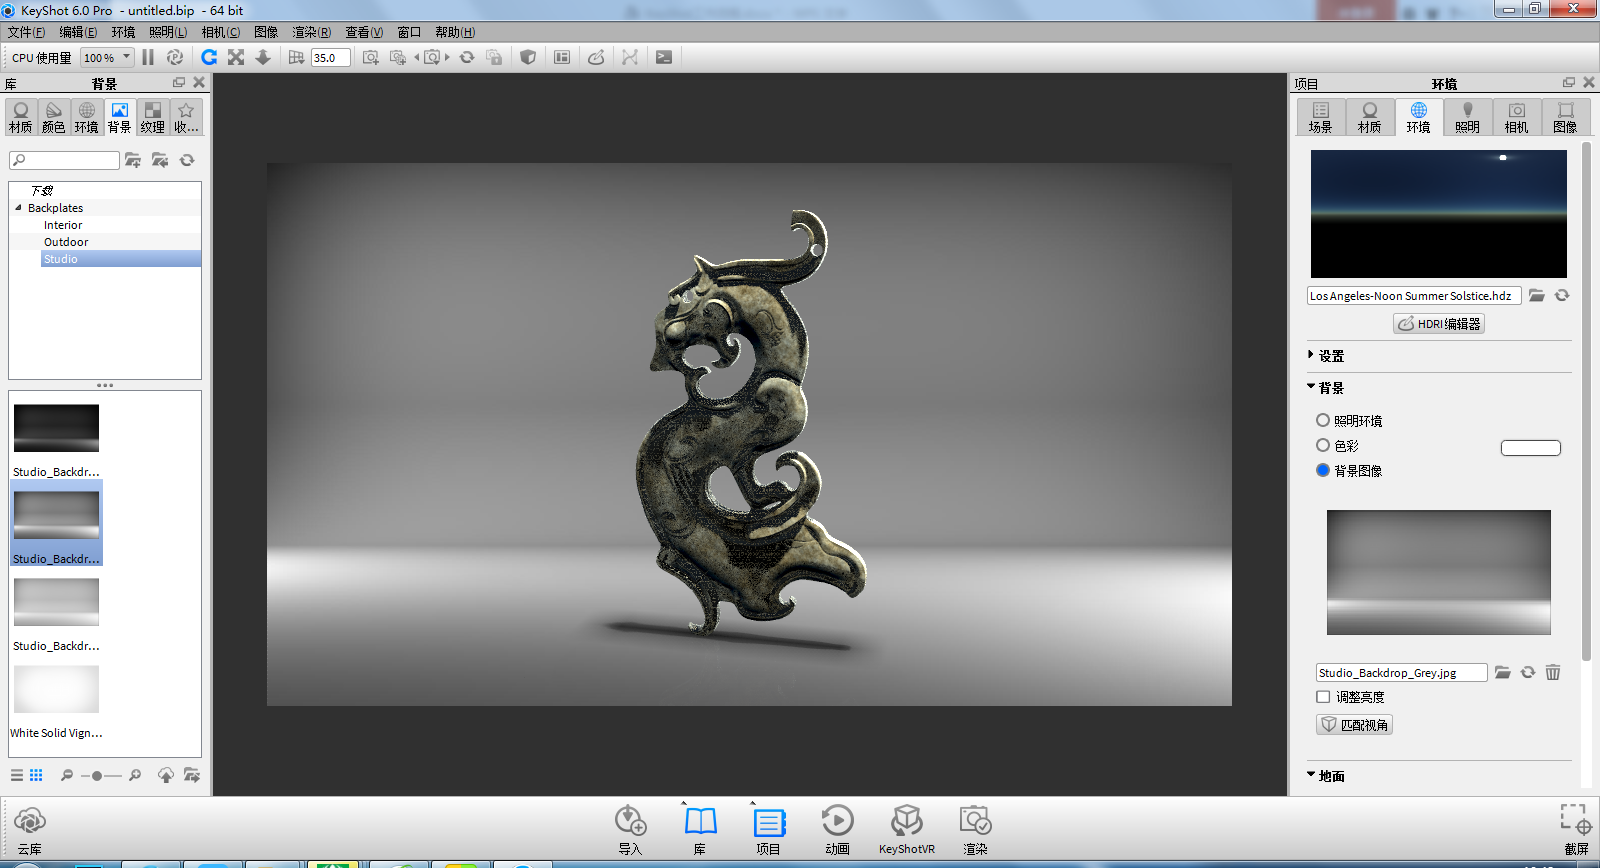
Task: Switch to the Lighting tab in Project panel
Action: tap(1467, 117)
